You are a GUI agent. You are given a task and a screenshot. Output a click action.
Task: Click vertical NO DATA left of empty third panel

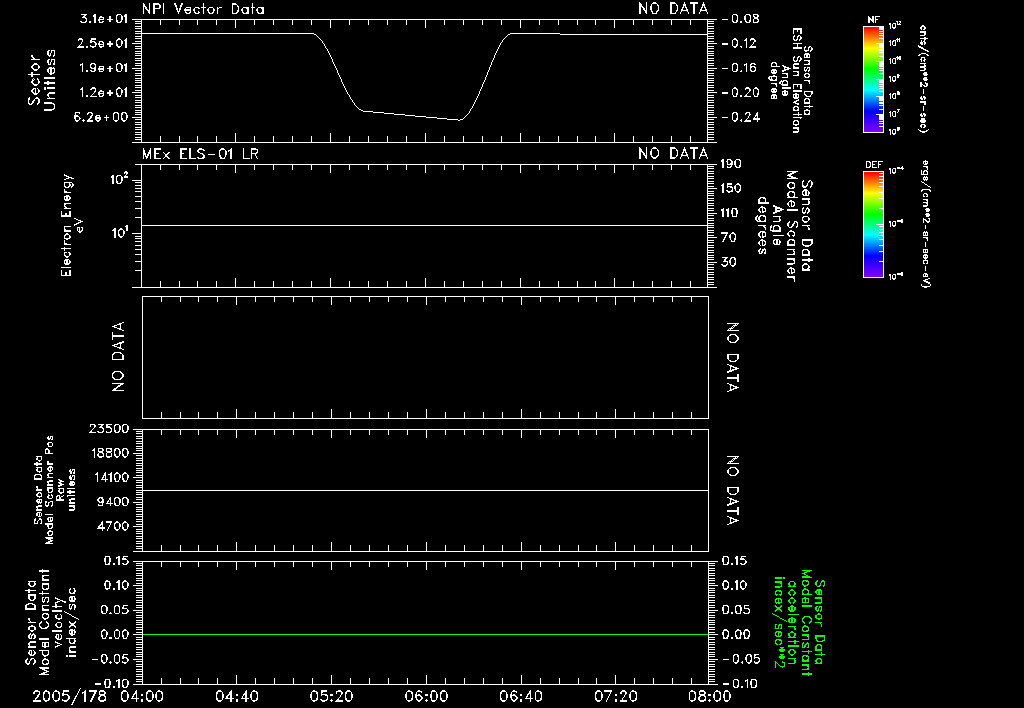point(118,357)
